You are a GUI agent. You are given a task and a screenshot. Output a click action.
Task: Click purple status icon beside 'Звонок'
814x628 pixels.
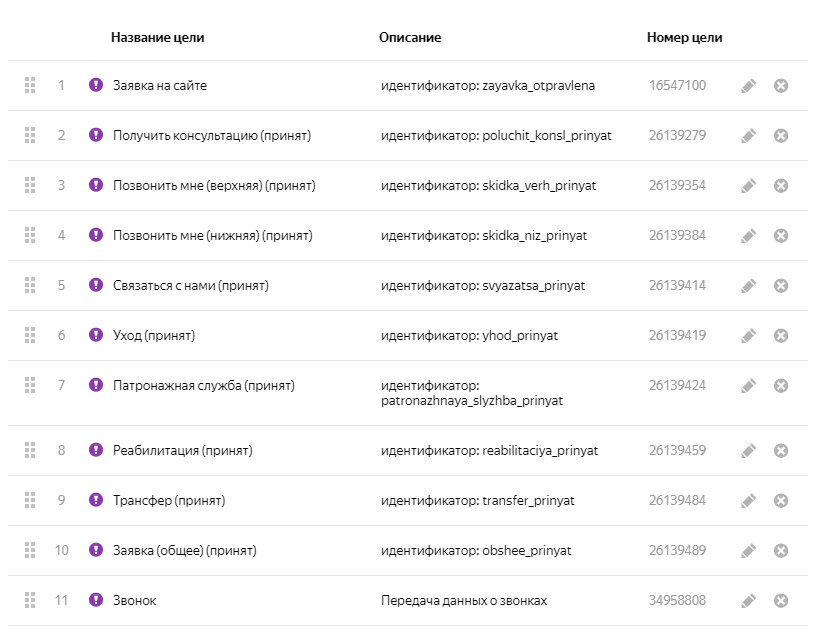(x=96, y=600)
